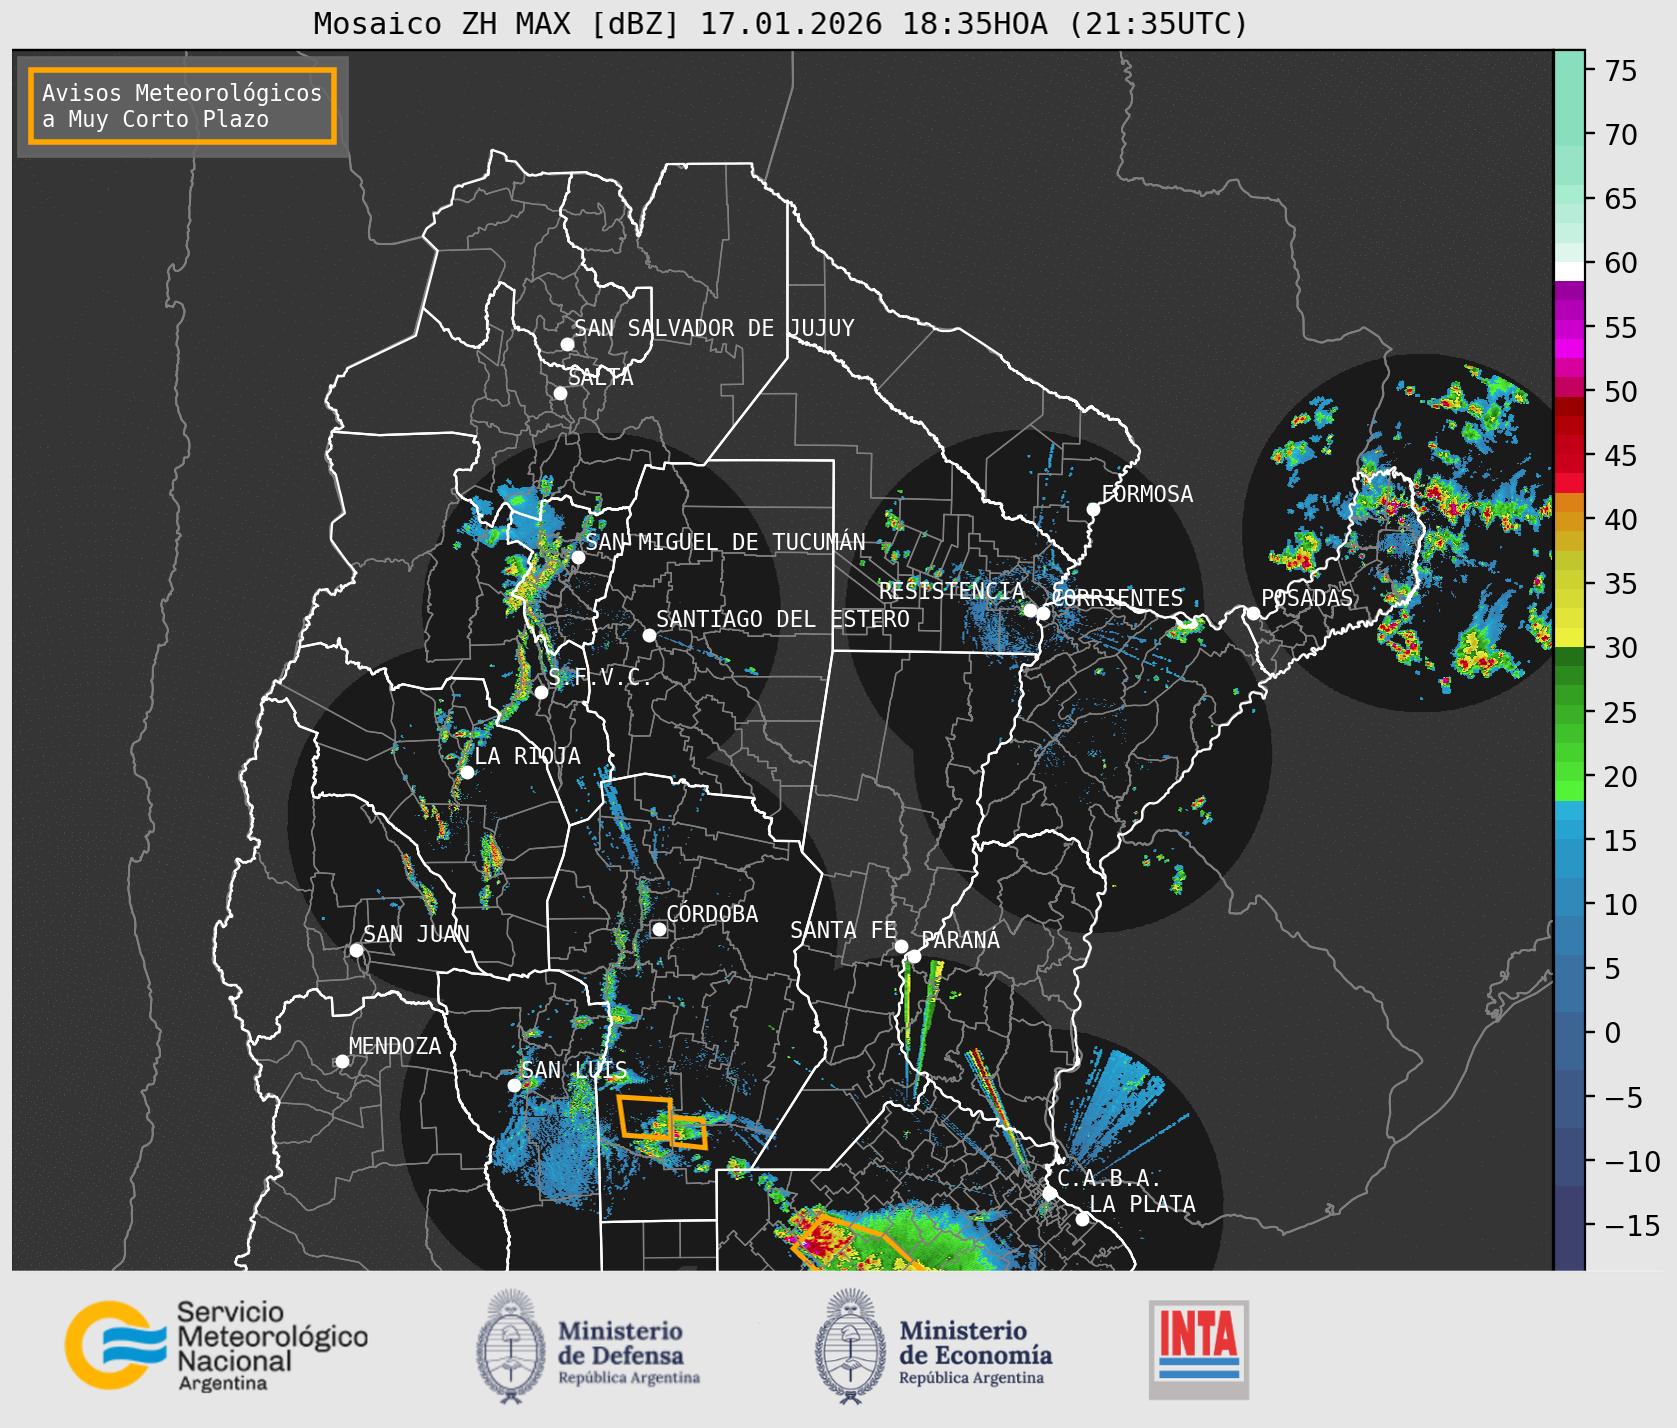Click the Ministerio de Defensa coat of arms
This screenshot has width=1677, height=1428.
[512, 1346]
